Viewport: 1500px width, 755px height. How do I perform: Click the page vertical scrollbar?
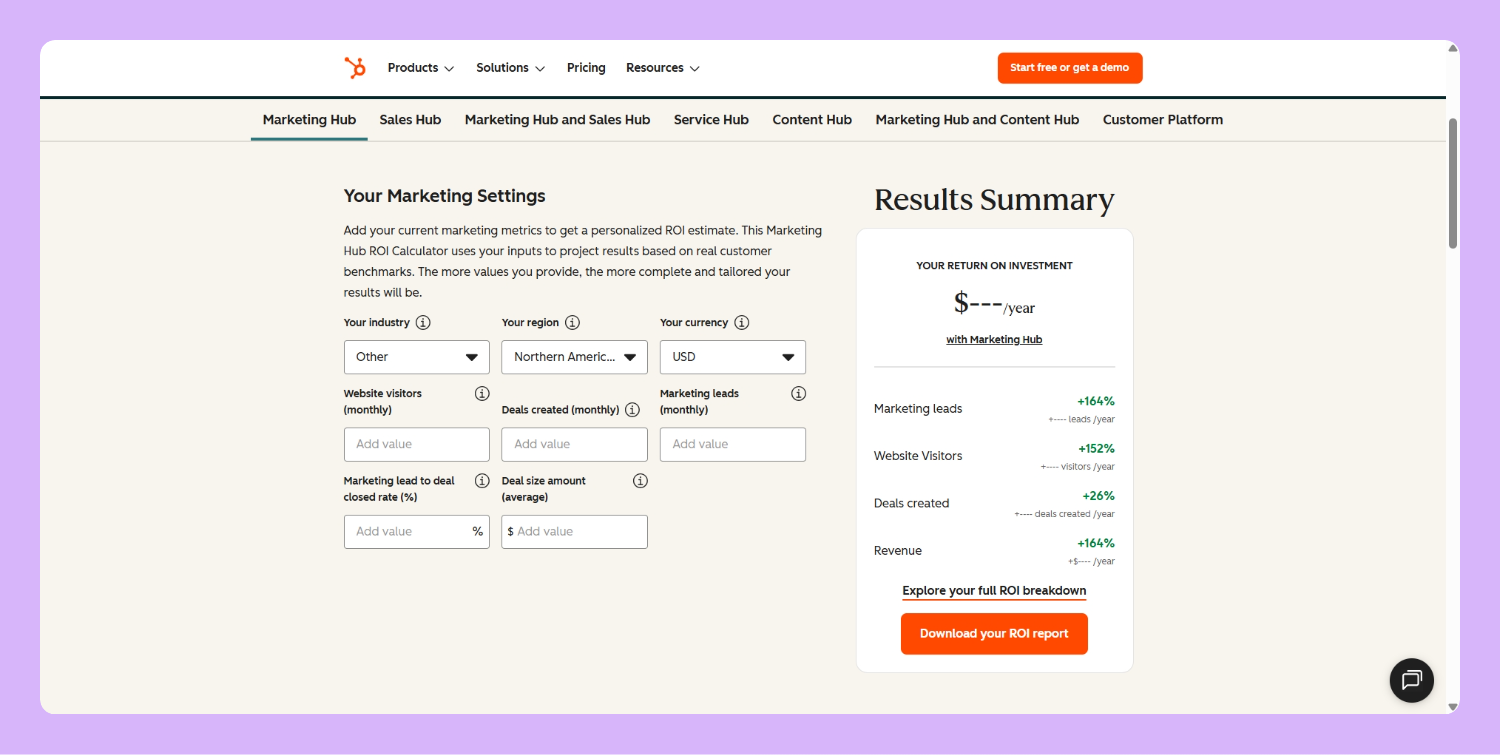[x=1453, y=185]
